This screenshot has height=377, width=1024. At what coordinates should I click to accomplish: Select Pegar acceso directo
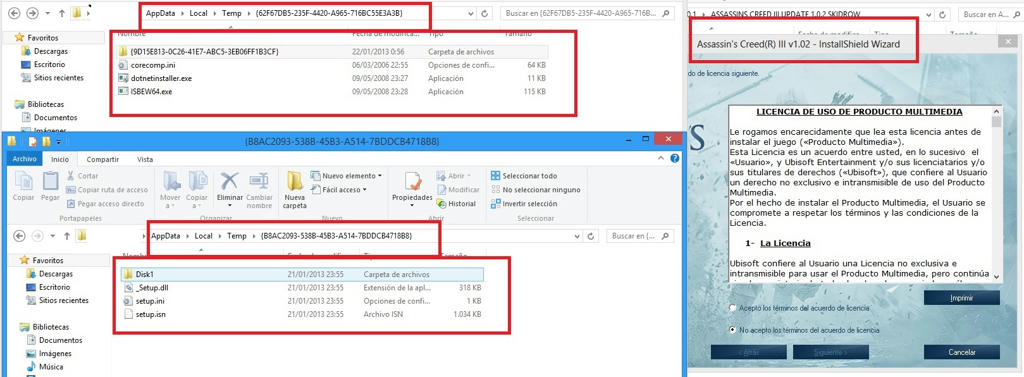[105, 204]
